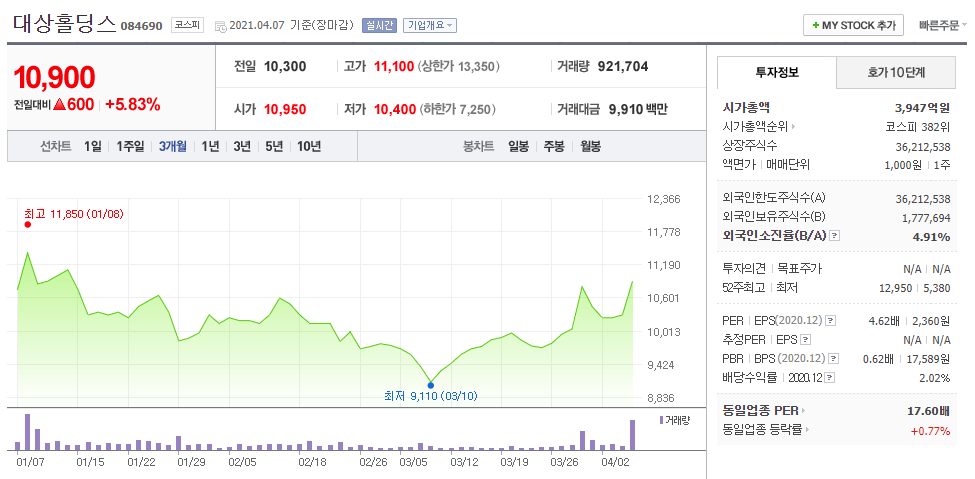Select the 3개월 line chart period
975x479 pixels.
tap(172, 147)
